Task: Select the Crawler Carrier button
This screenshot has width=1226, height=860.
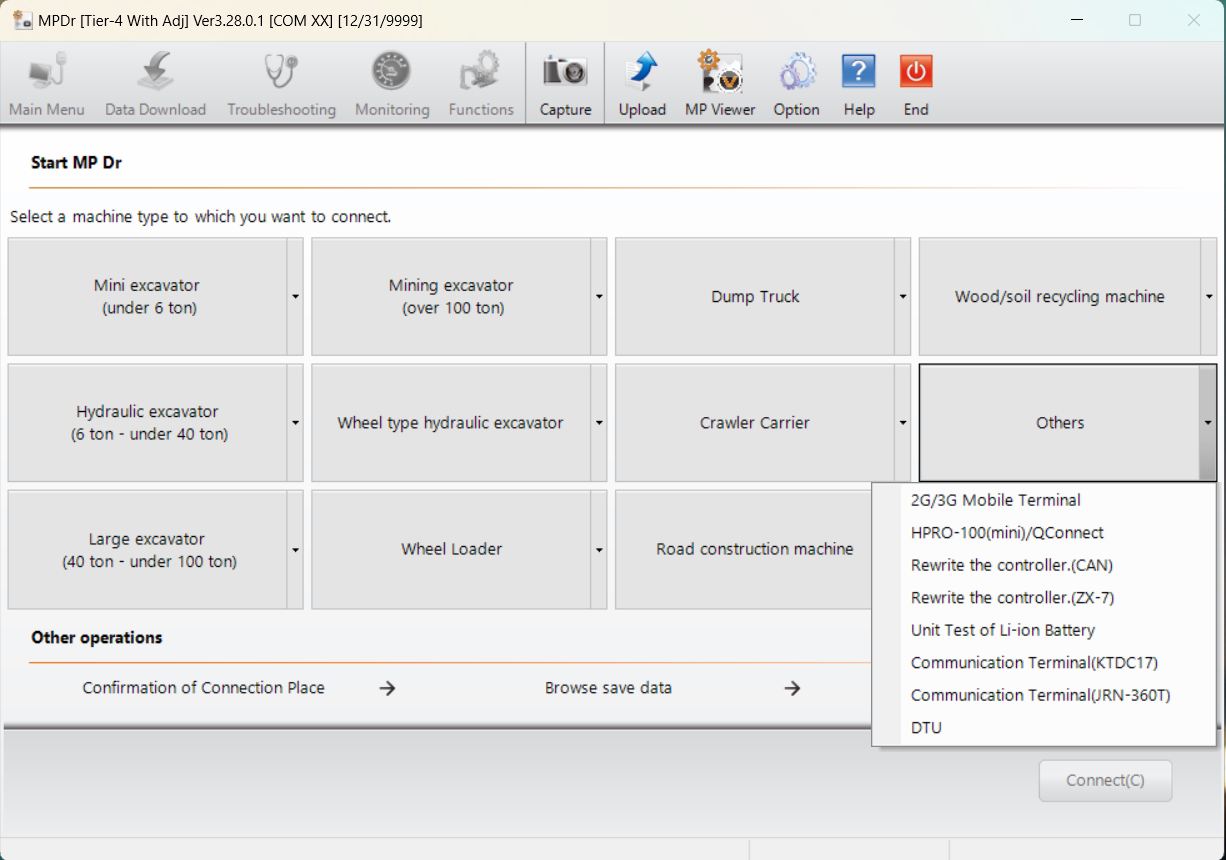Action: coord(754,423)
